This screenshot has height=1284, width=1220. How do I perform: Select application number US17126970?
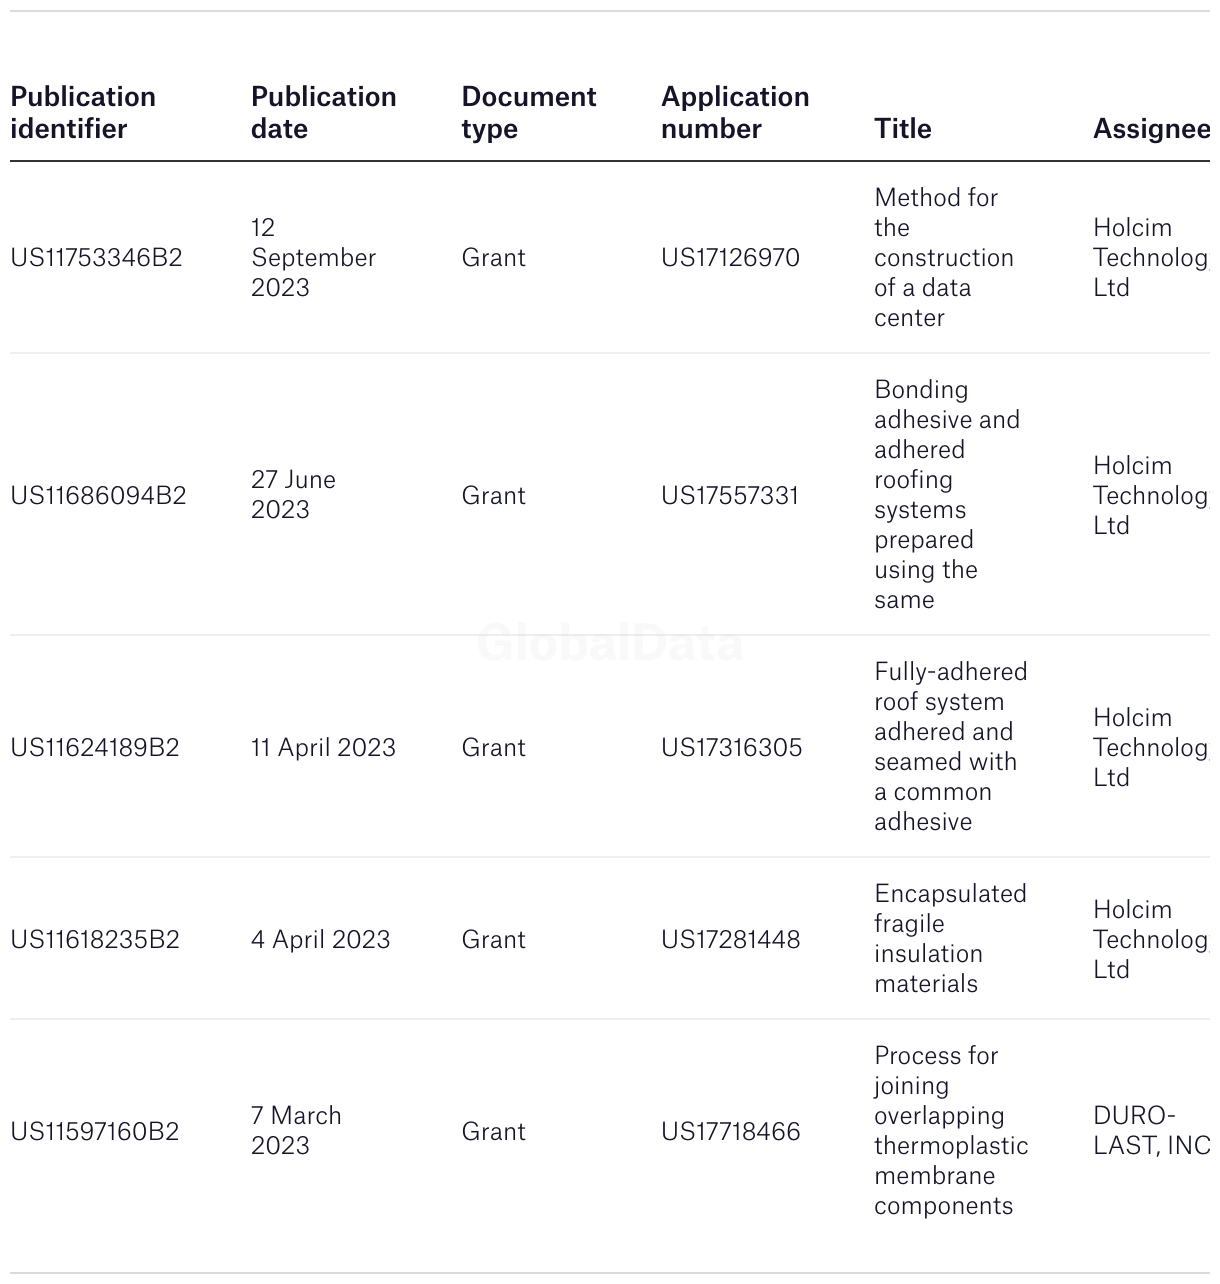(x=730, y=258)
